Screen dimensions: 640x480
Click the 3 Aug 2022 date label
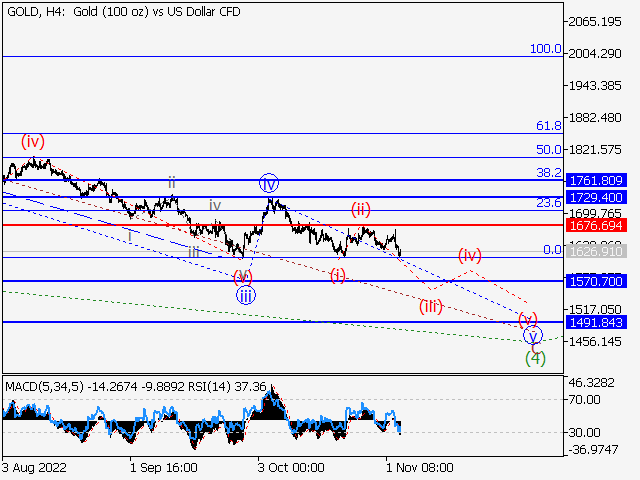tap(34, 467)
